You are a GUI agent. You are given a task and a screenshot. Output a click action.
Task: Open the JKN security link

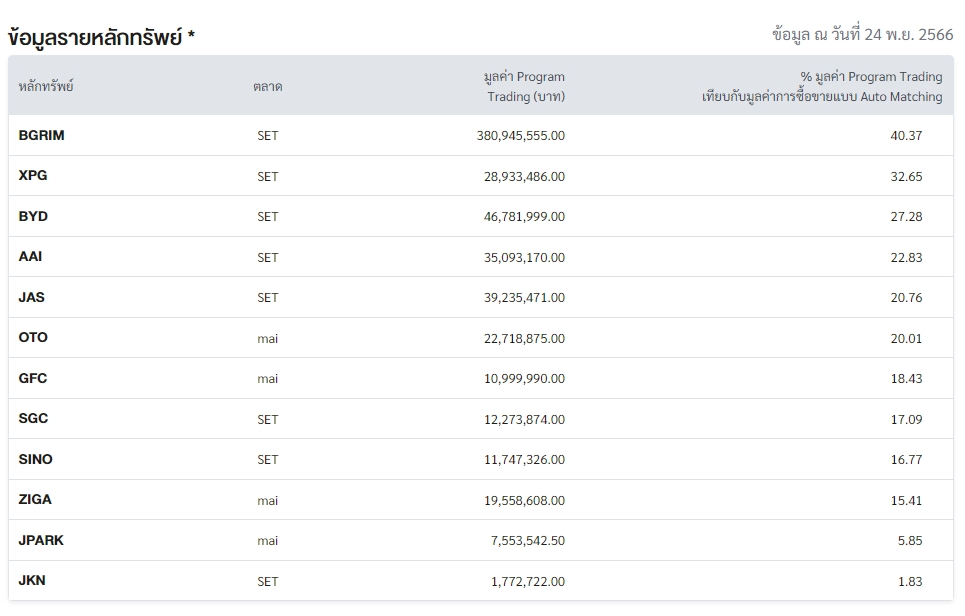point(32,580)
